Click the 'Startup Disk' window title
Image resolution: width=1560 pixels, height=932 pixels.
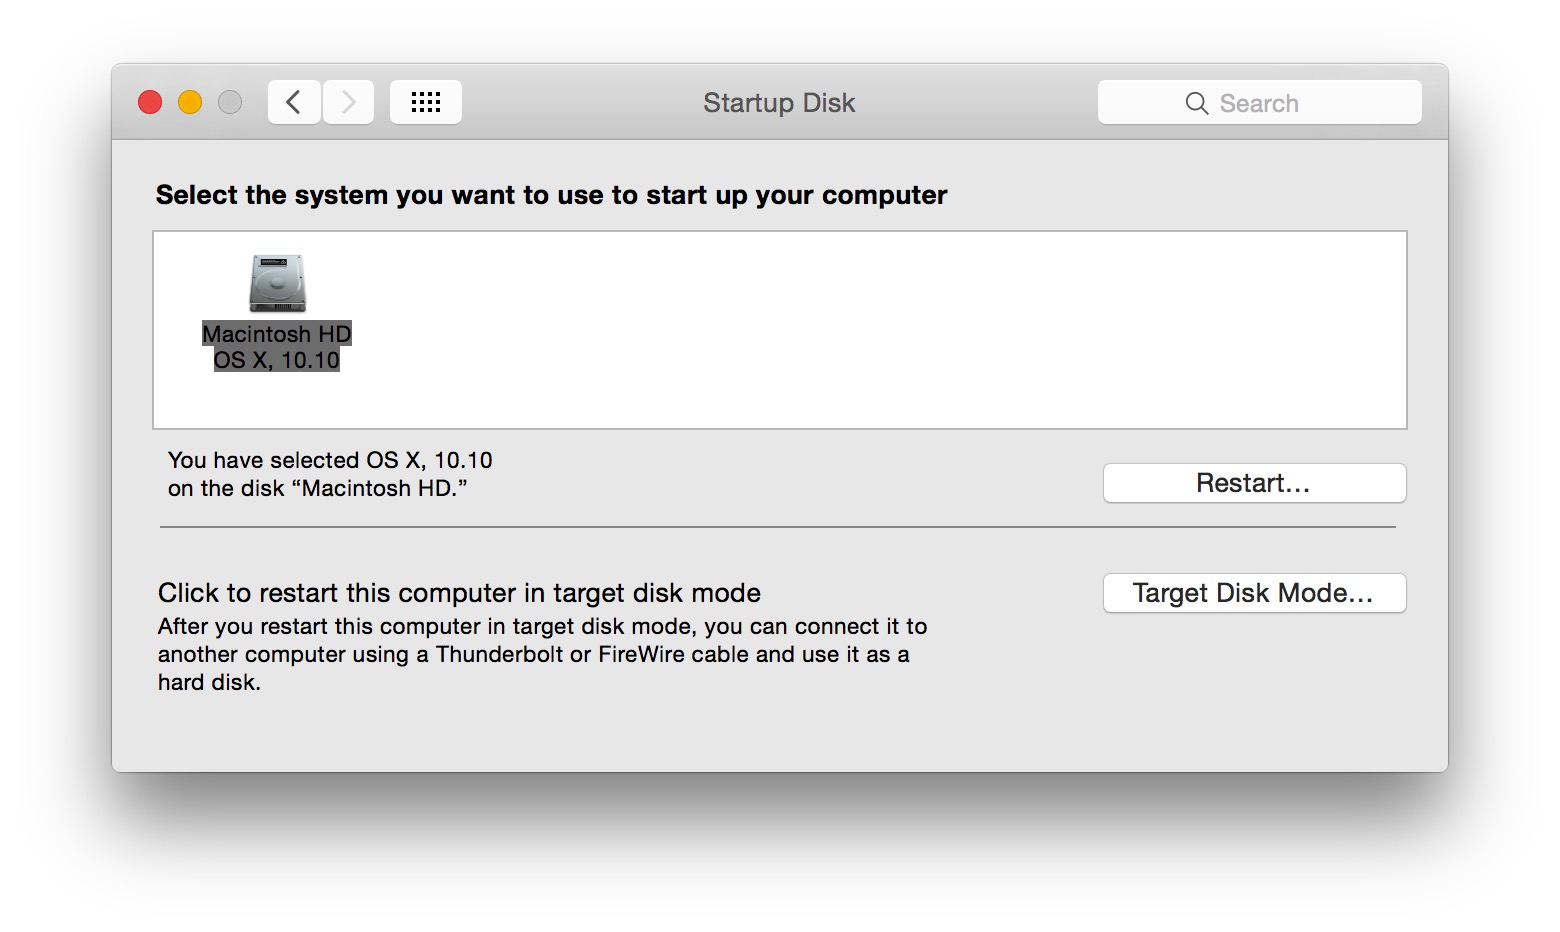[778, 102]
